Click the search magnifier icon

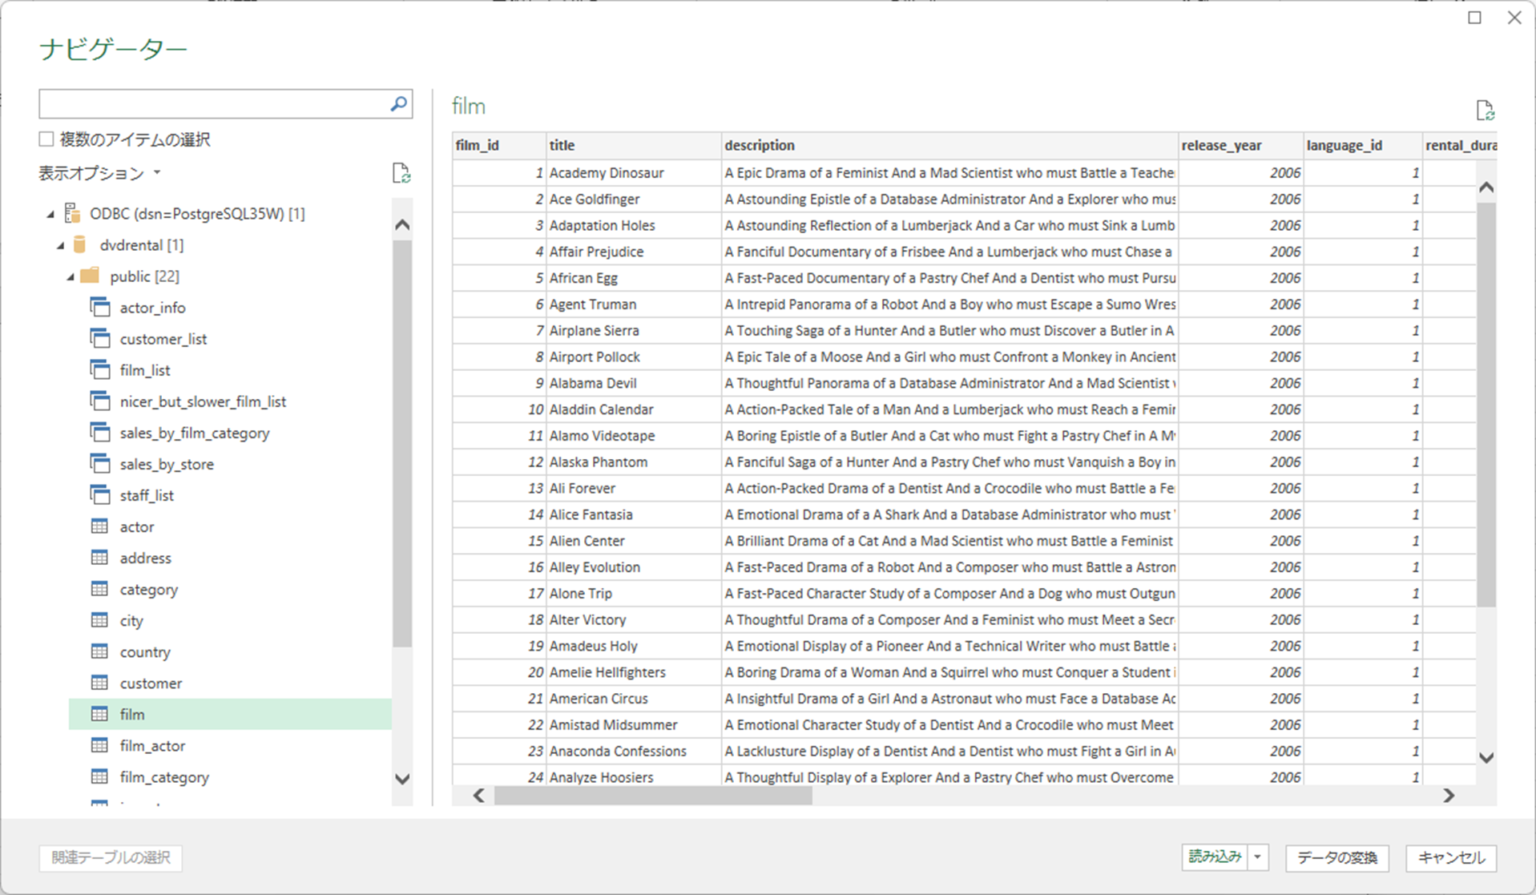(398, 103)
